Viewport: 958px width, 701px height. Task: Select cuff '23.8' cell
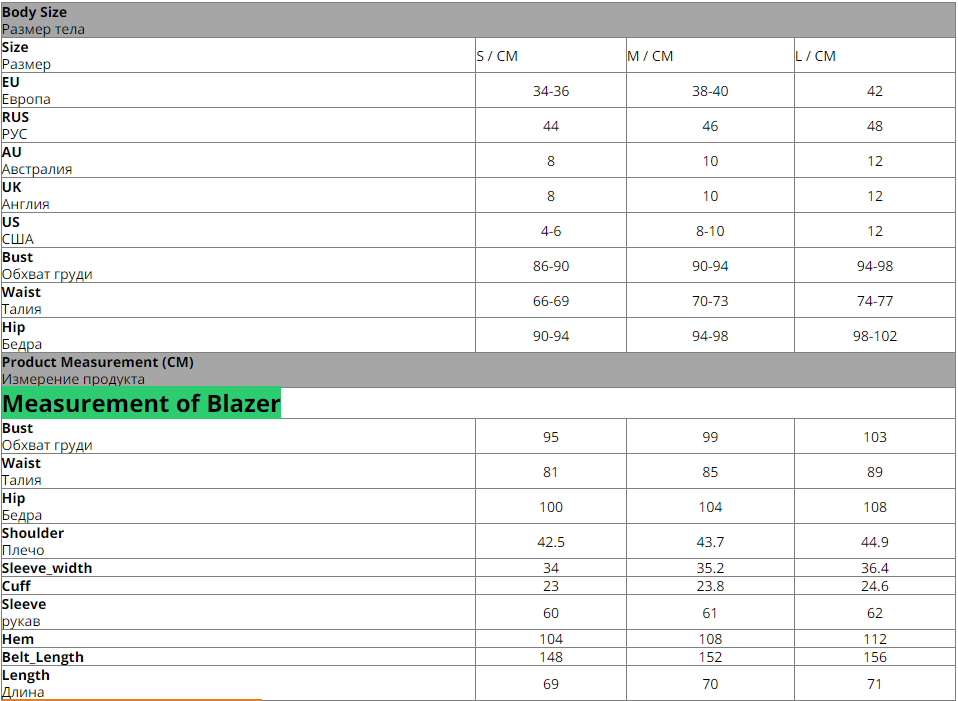(711, 585)
